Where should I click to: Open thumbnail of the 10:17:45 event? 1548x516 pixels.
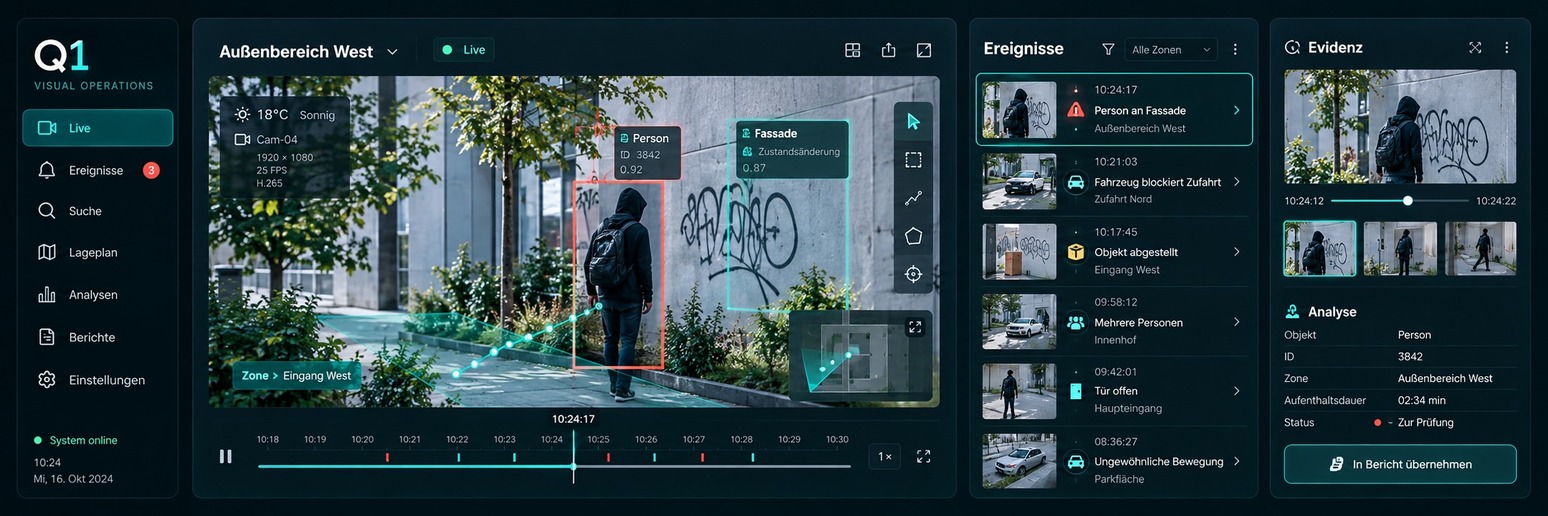pyautogui.click(x=1019, y=251)
